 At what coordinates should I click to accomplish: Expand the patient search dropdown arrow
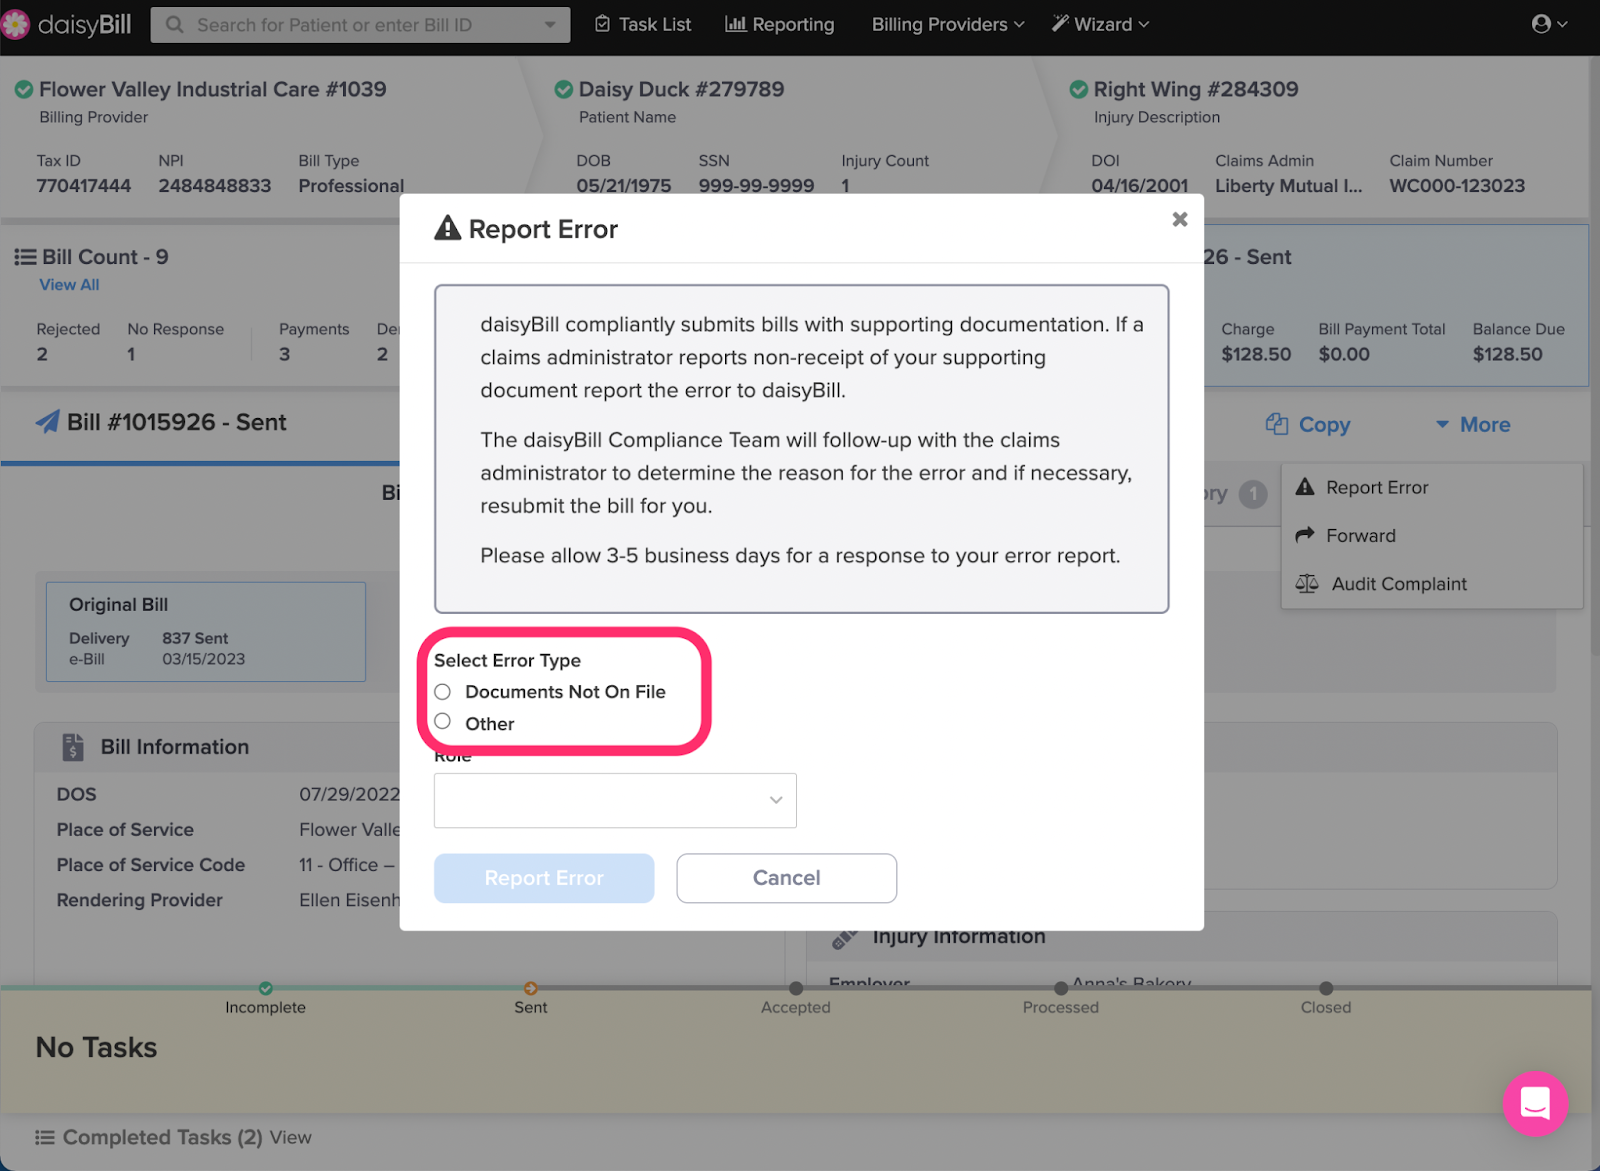[550, 25]
